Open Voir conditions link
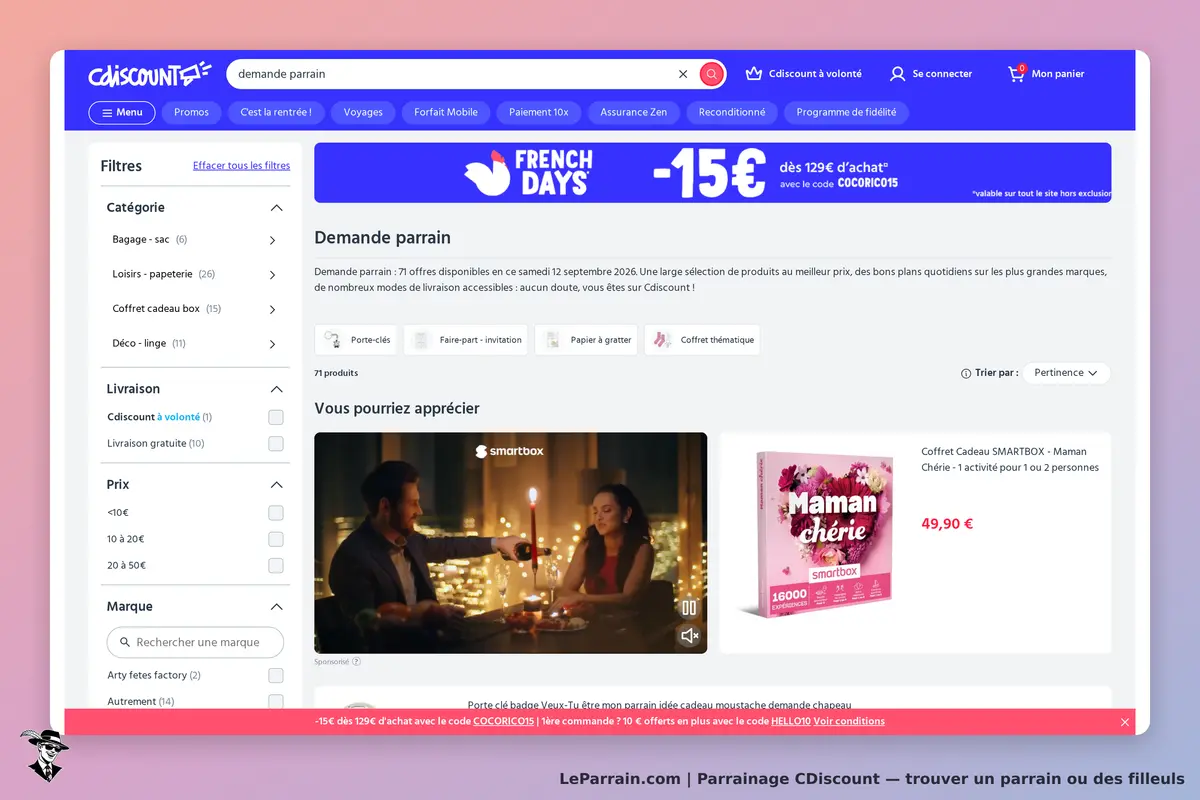Viewport: 1200px width, 800px height. click(849, 721)
